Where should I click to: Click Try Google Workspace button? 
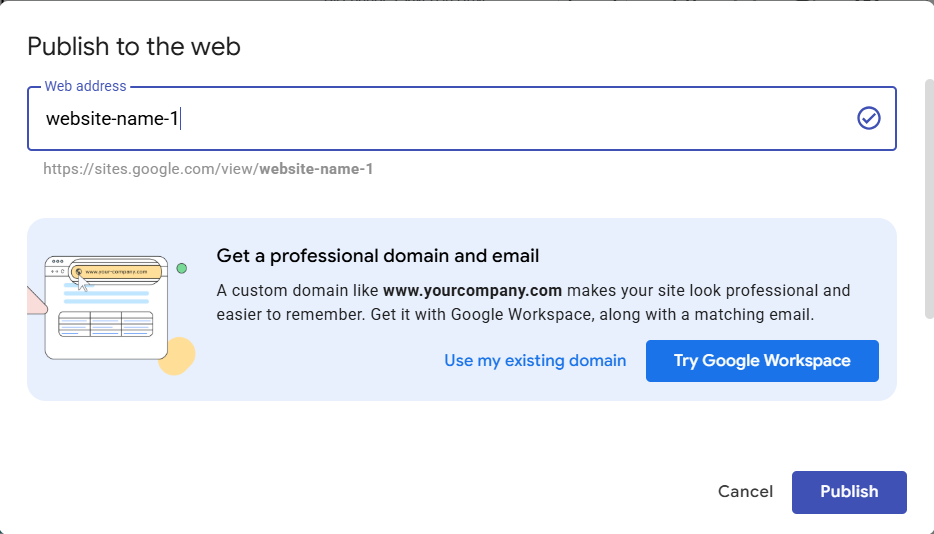tap(762, 361)
